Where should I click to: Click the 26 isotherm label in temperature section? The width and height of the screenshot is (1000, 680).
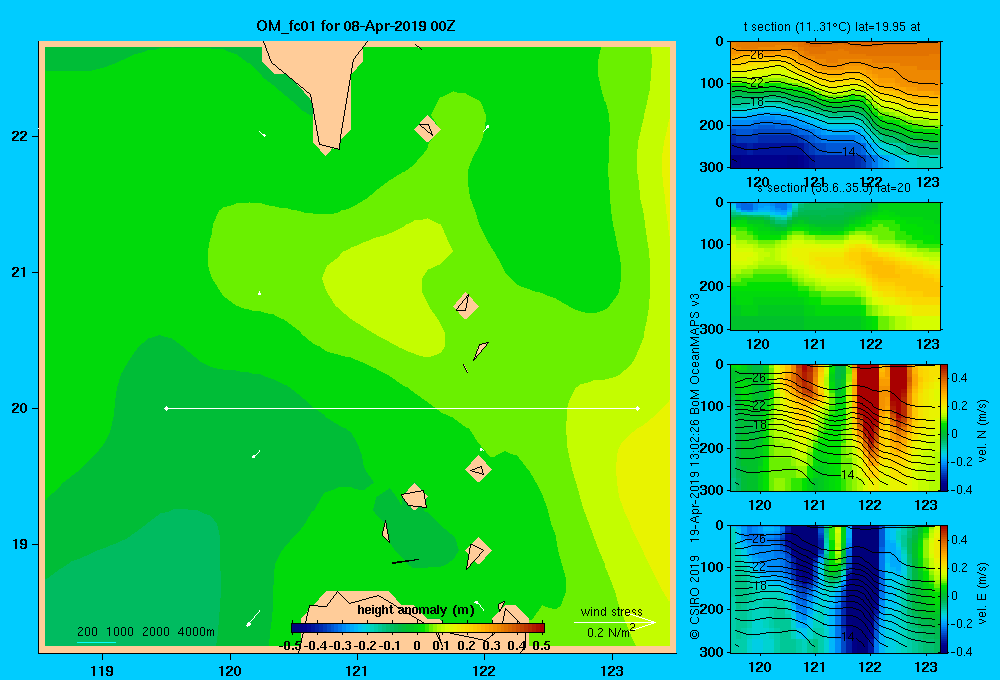757,55
